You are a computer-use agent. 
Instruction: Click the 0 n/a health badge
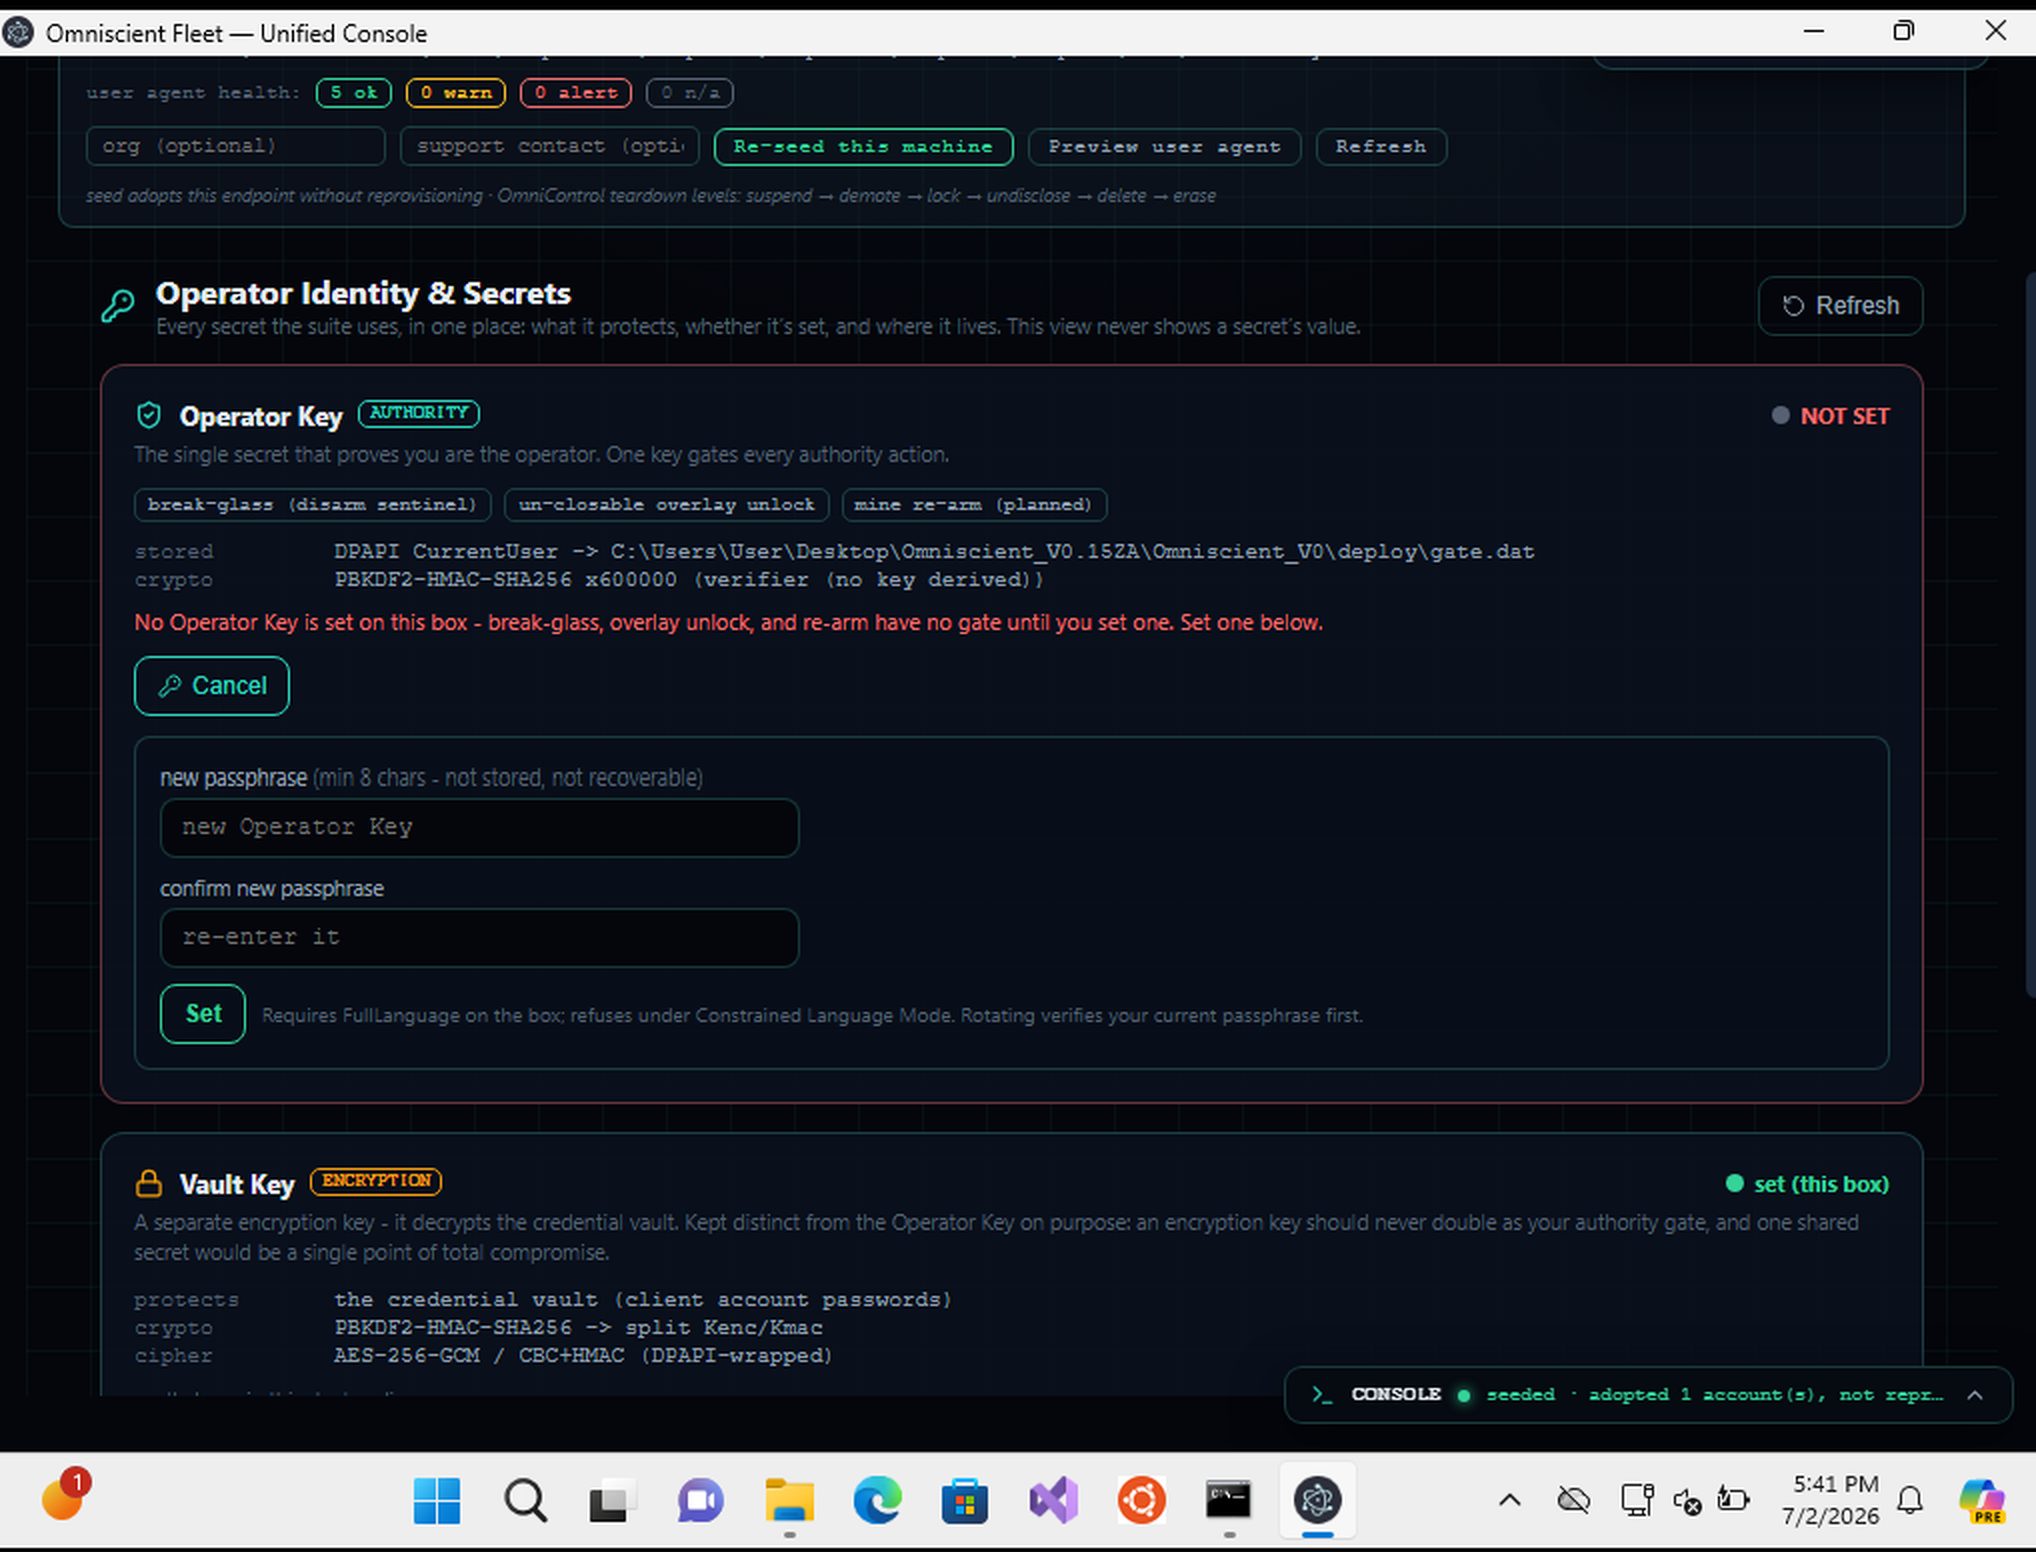pyautogui.click(x=689, y=93)
